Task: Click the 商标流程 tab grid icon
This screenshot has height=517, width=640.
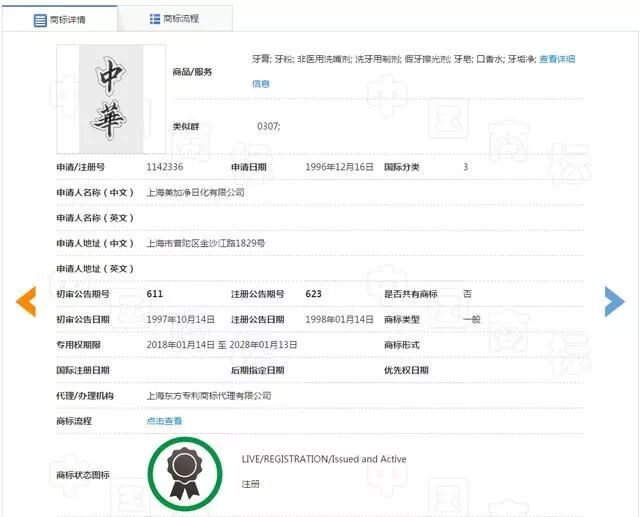Action: [155, 19]
